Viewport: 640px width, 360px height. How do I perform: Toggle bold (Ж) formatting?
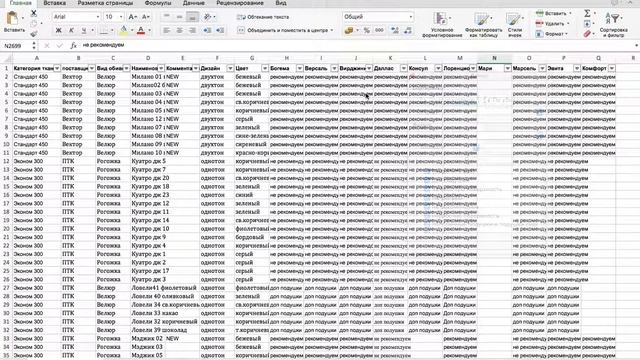[58, 31]
